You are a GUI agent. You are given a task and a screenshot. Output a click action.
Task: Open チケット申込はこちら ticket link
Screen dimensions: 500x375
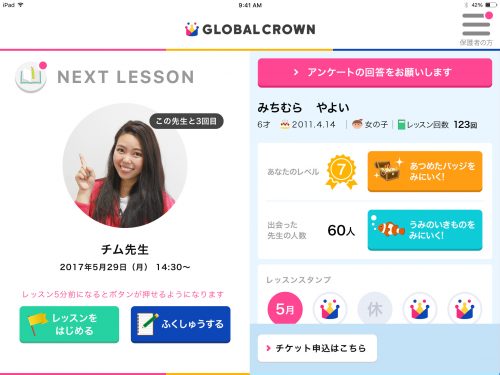[x=317, y=348]
